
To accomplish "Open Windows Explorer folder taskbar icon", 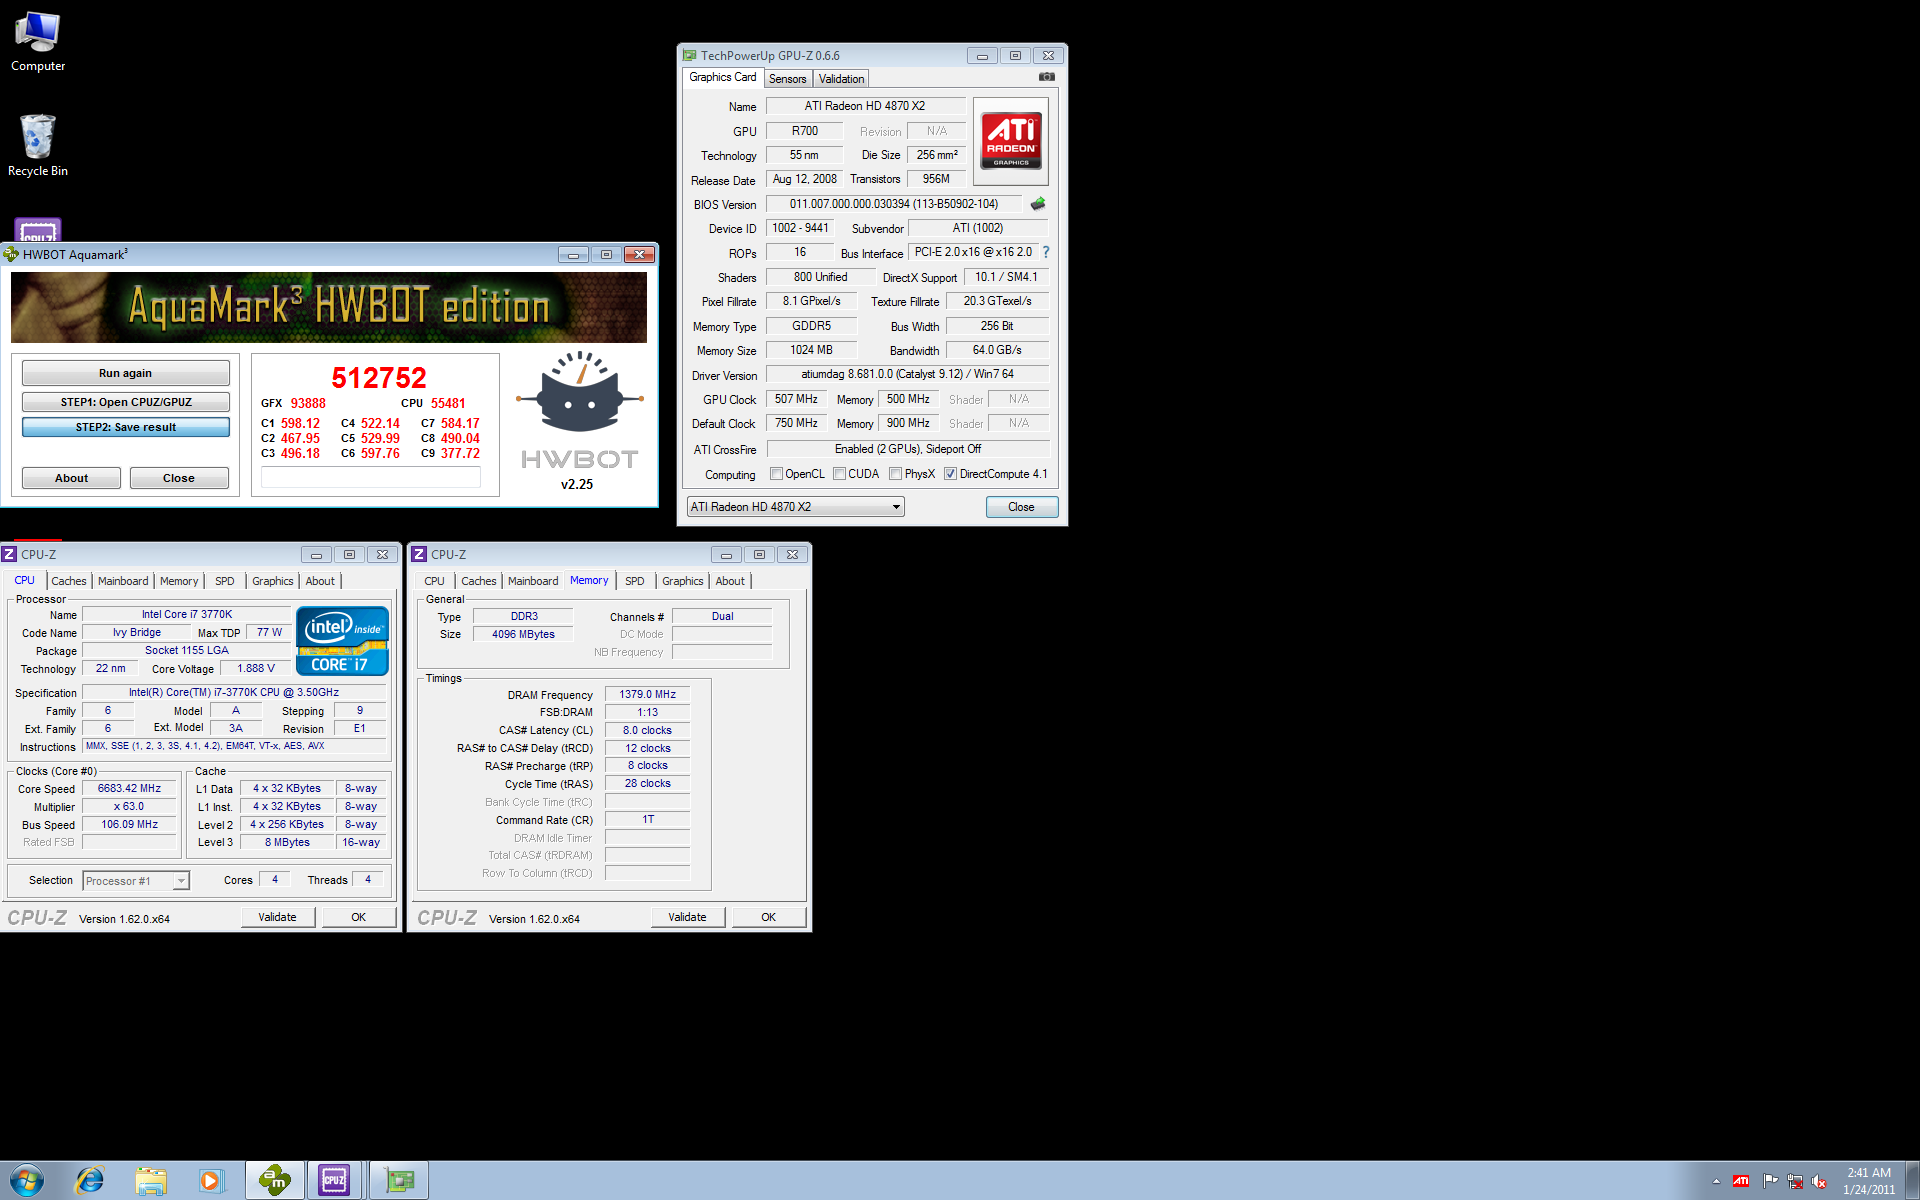I will [x=151, y=1181].
